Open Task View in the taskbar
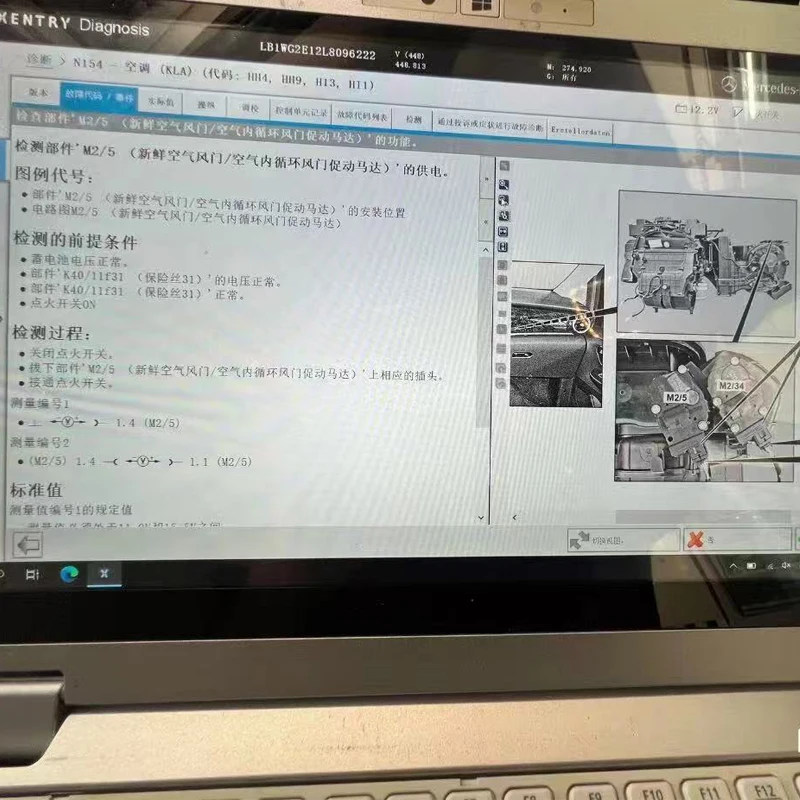 32,575
